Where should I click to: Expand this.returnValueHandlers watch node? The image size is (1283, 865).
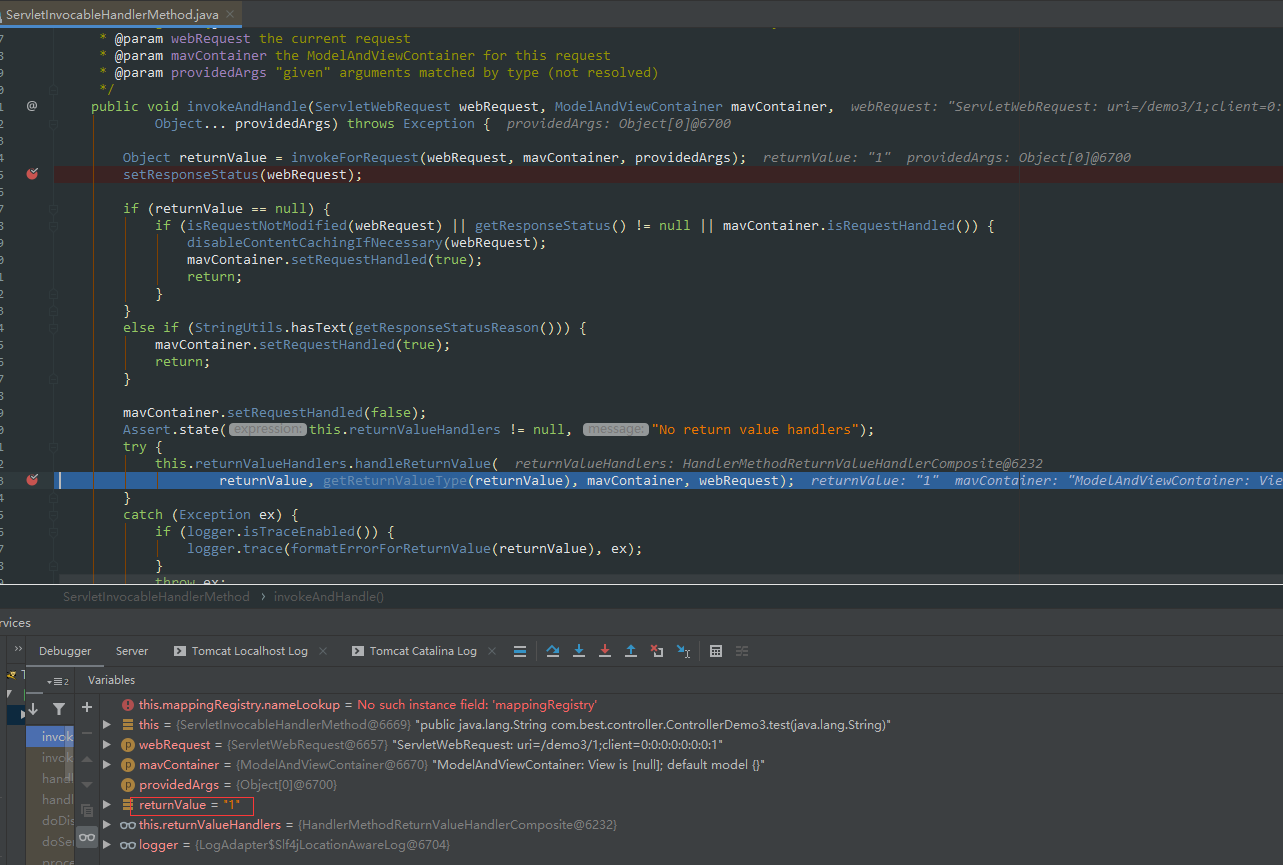[107, 825]
